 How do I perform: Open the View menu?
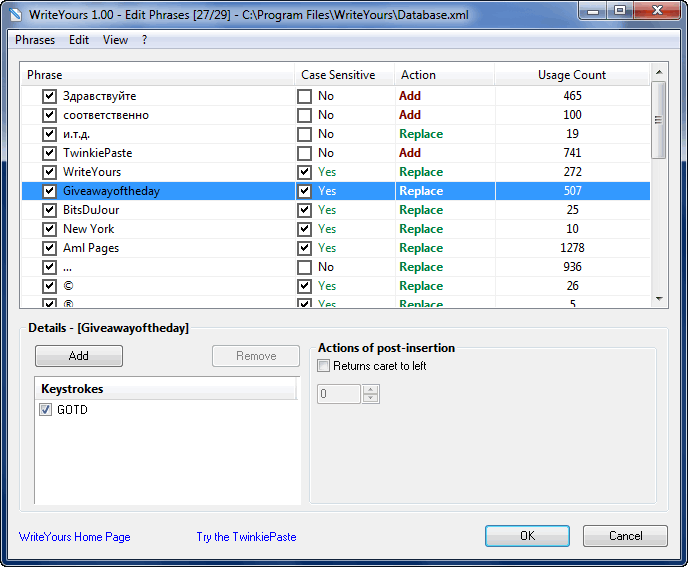(115, 40)
